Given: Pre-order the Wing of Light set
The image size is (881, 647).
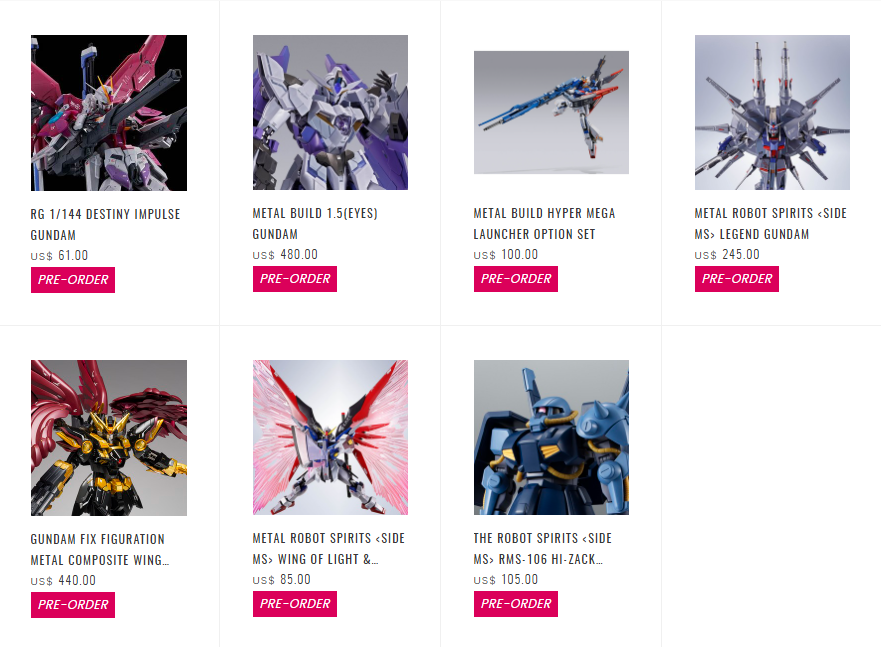Looking at the screenshot, I should pos(295,604).
